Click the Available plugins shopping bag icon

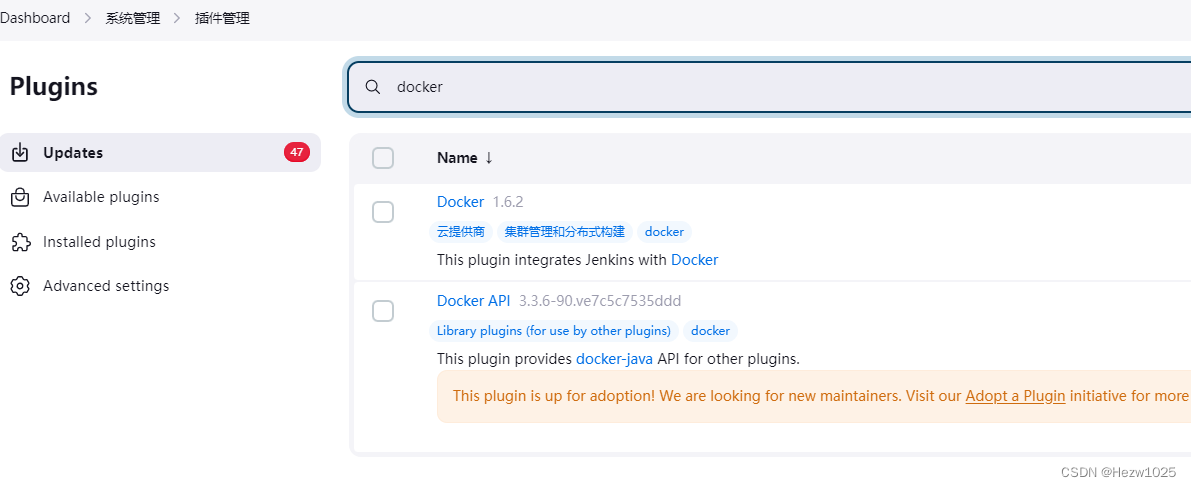coord(20,198)
